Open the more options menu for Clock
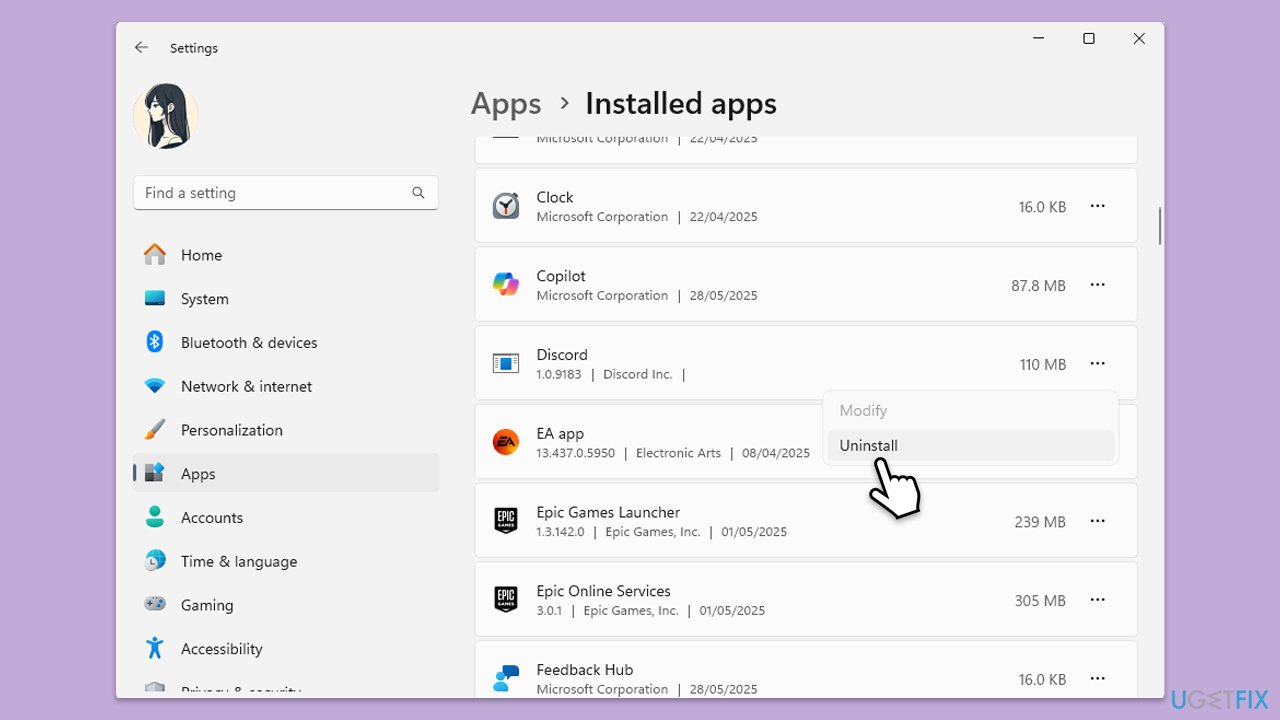The width and height of the screenshot is (1280, 720). (1097, 206)
